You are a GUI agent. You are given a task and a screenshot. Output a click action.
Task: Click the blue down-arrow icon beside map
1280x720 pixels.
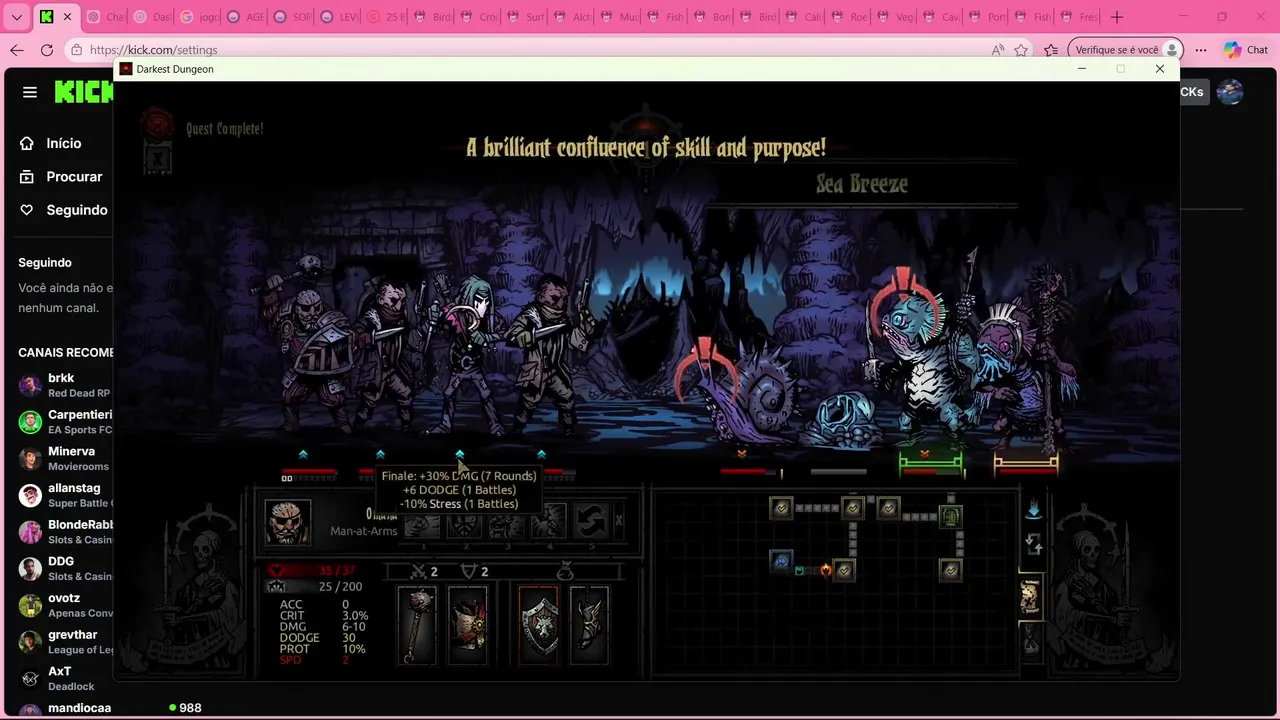coord(1033,510)
